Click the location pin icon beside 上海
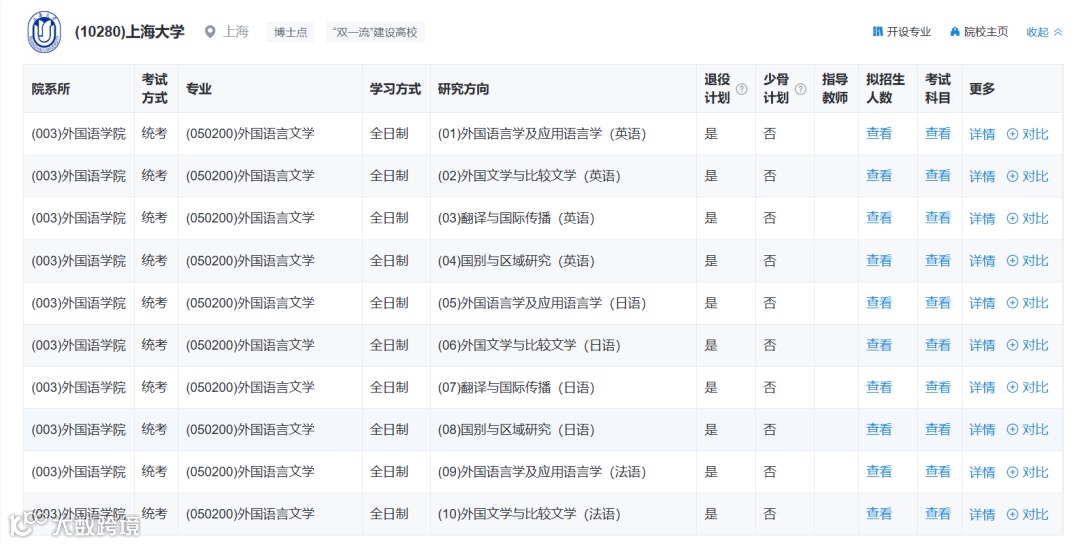Image resolution: width=1080 pixels, height=545 pixels. click(x=210, y=32)
